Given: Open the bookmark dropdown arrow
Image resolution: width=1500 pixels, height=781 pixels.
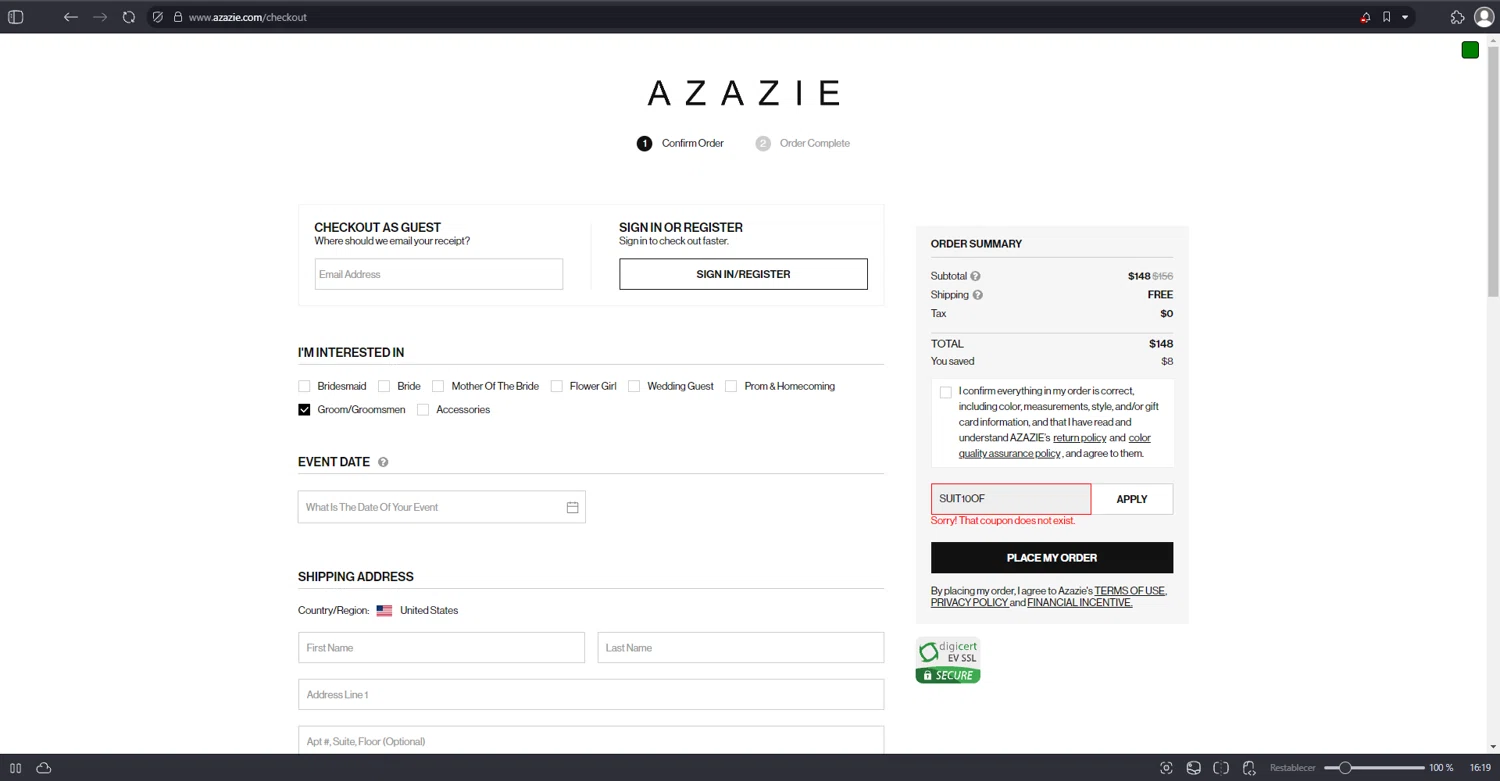Looking at the screenshot, I should (1405, 17).
